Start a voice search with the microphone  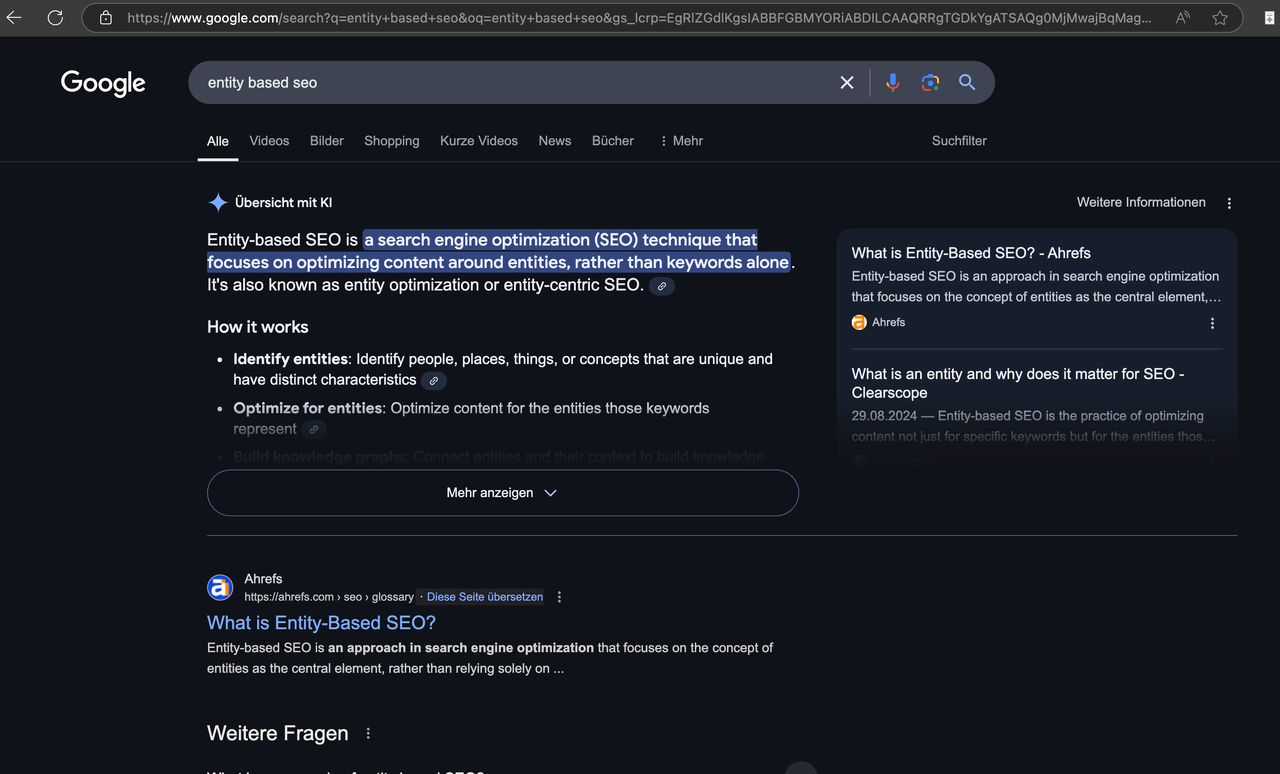(x=892, y=82)
